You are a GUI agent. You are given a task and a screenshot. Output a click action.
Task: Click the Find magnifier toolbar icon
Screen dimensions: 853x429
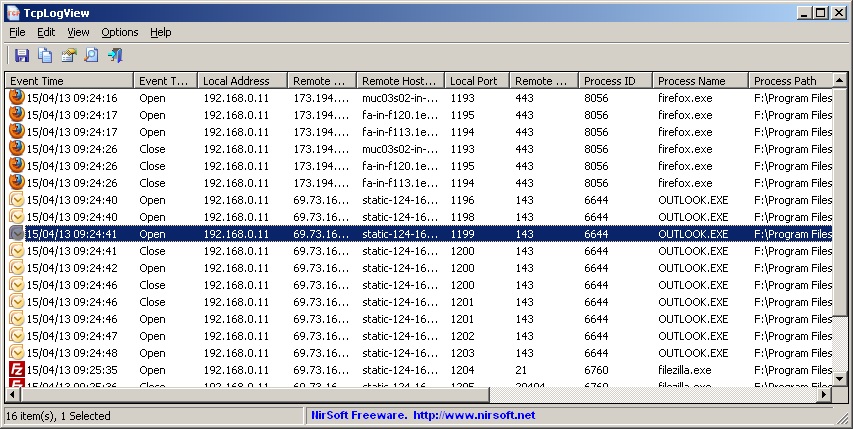(91, 56)
